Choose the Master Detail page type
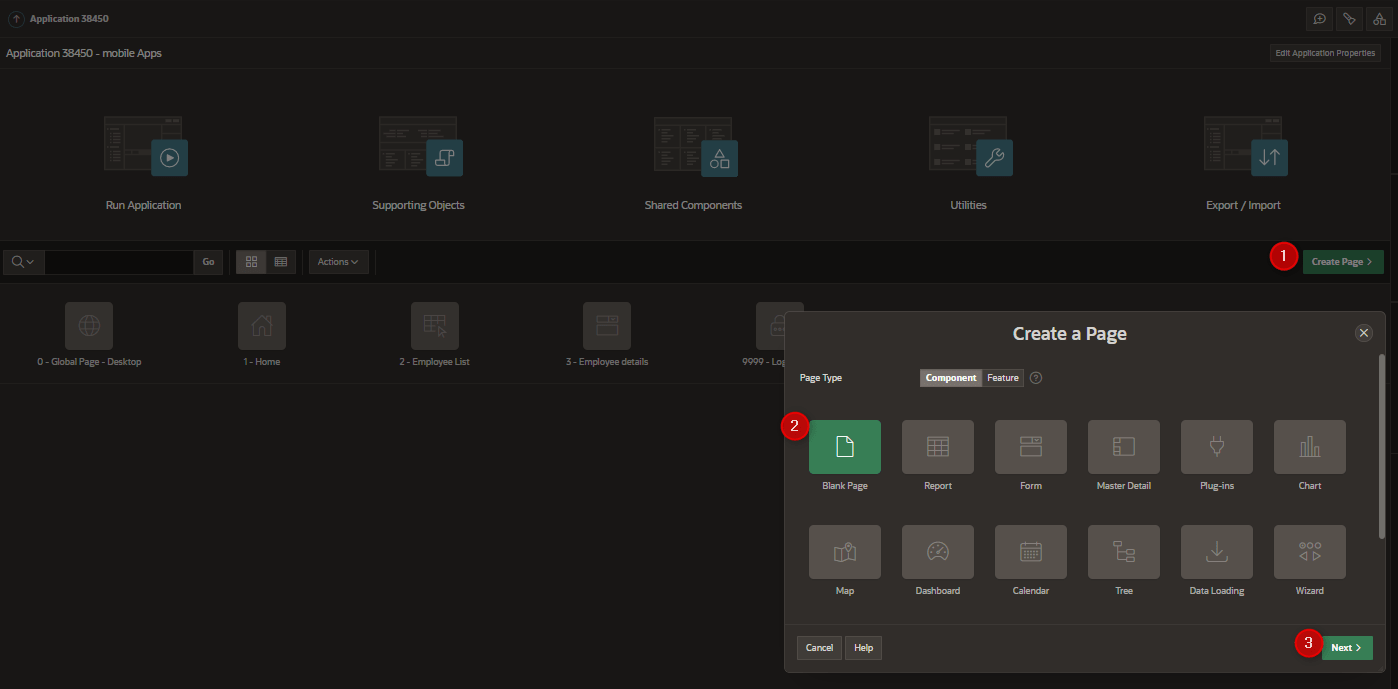The height and width of the screenshot is (689, 1398). (1123, 447)
